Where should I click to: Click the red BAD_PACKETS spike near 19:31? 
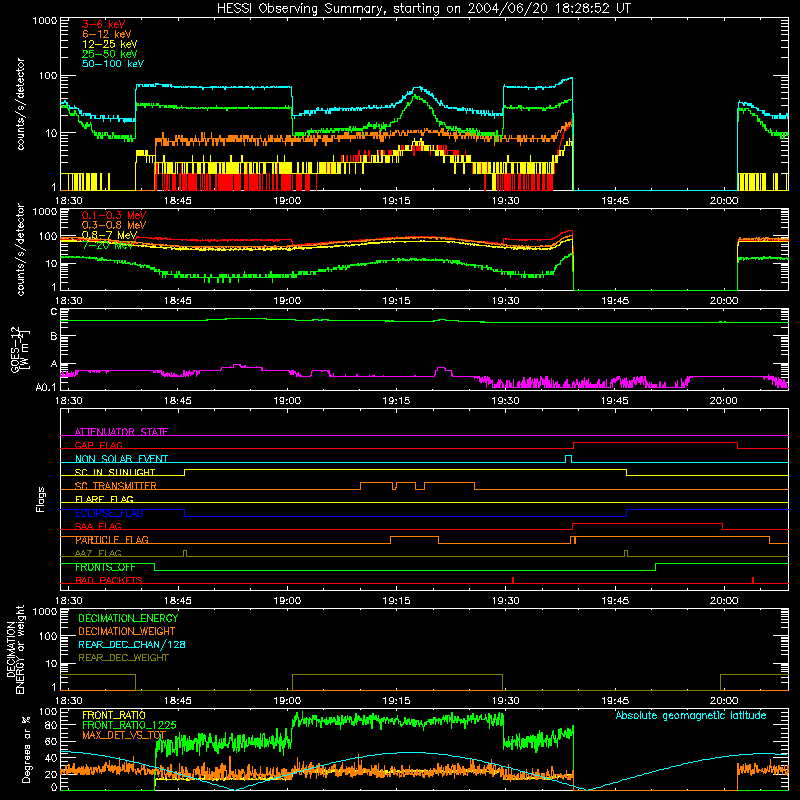click(513, 580)
